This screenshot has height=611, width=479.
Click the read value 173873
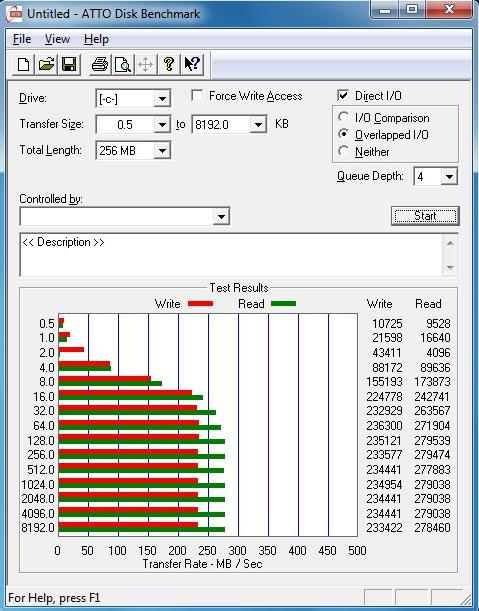coord(432,381)
